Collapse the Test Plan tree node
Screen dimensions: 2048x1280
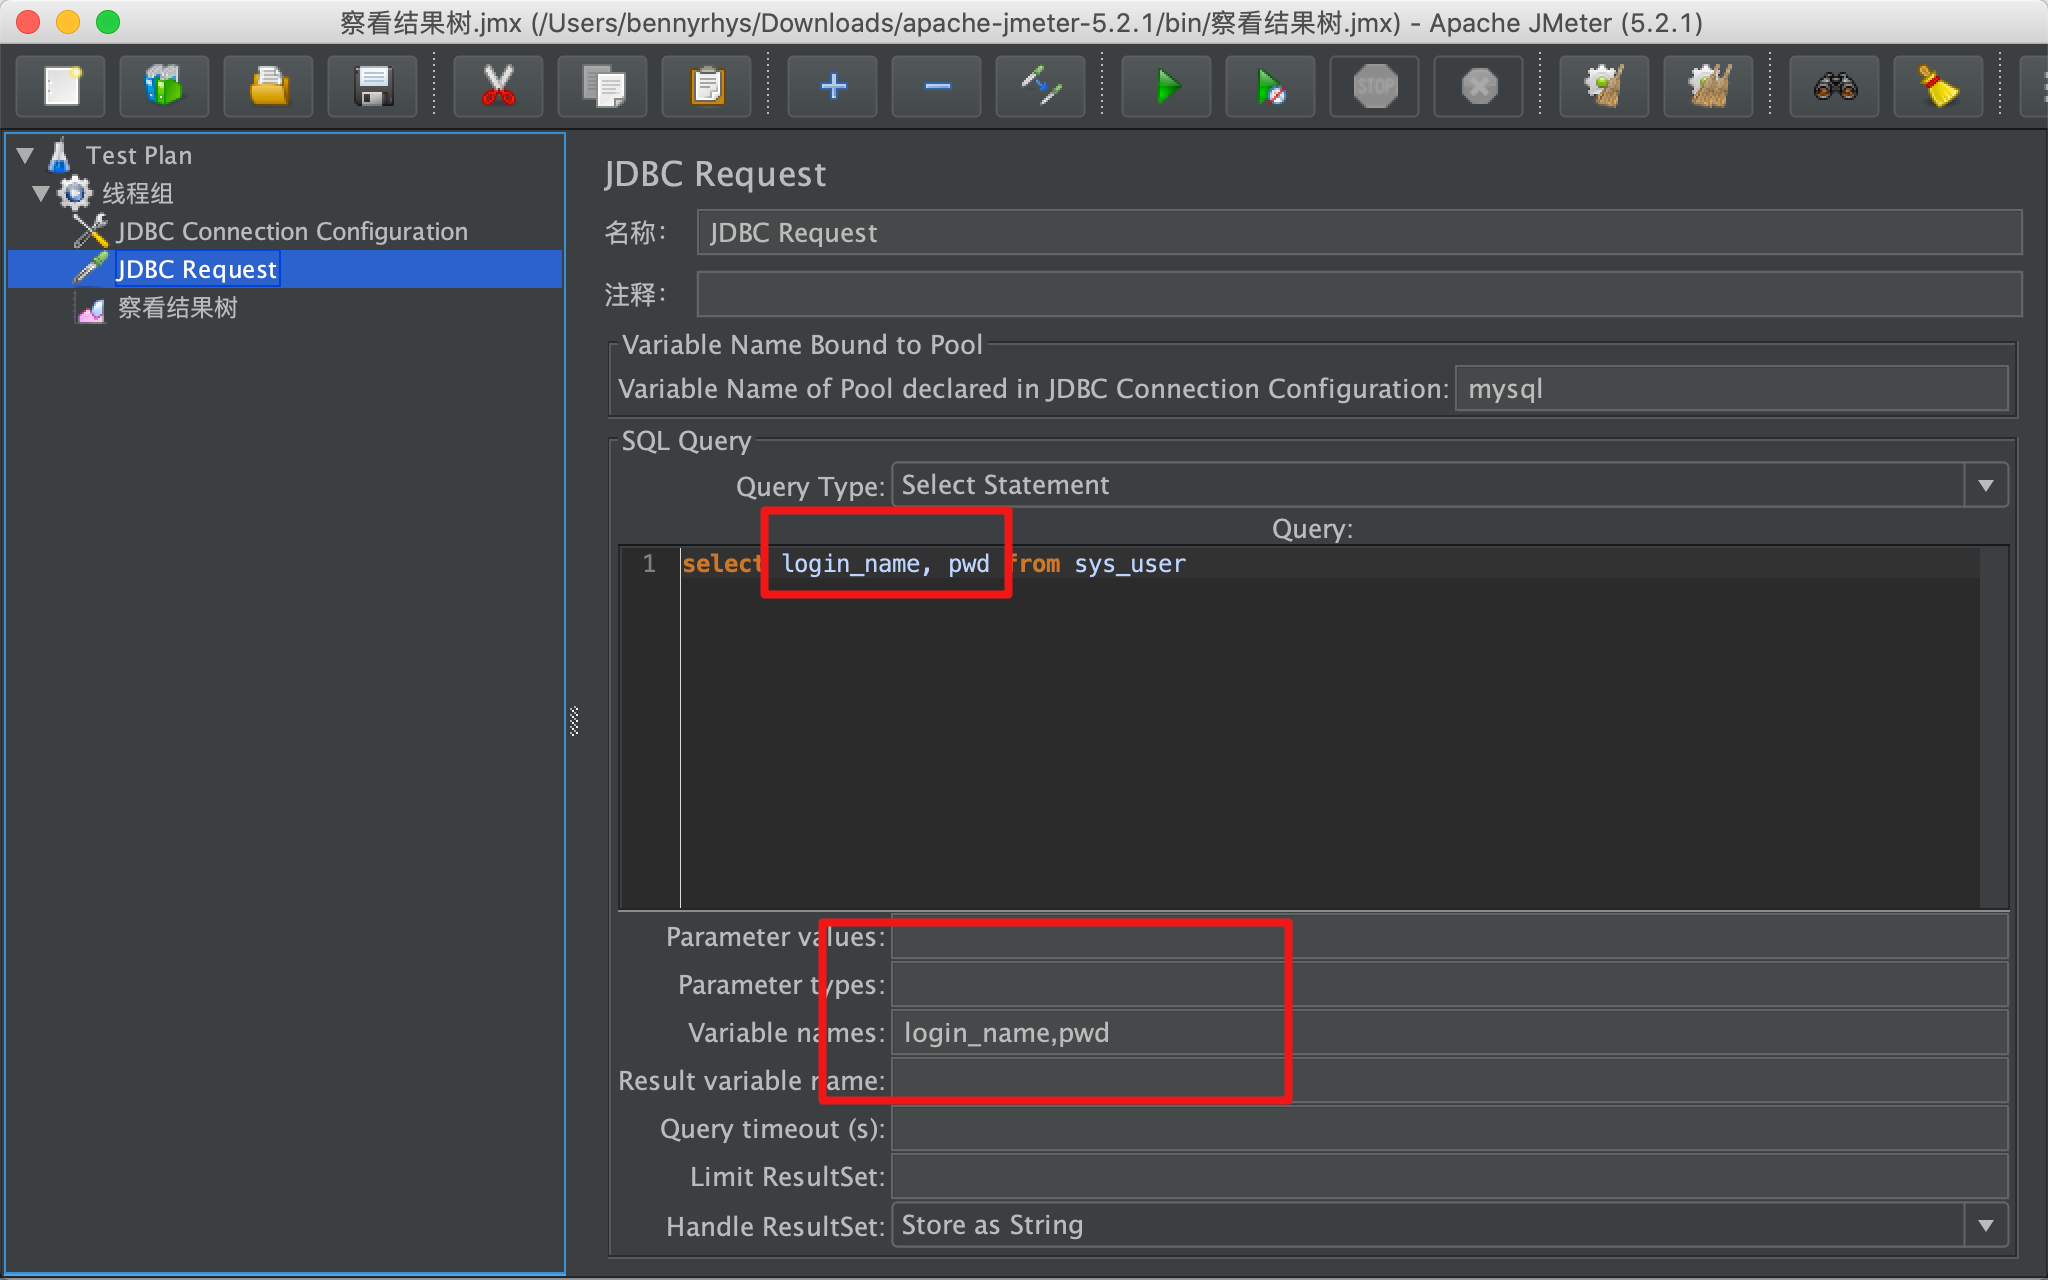click(x=26, y=155)
